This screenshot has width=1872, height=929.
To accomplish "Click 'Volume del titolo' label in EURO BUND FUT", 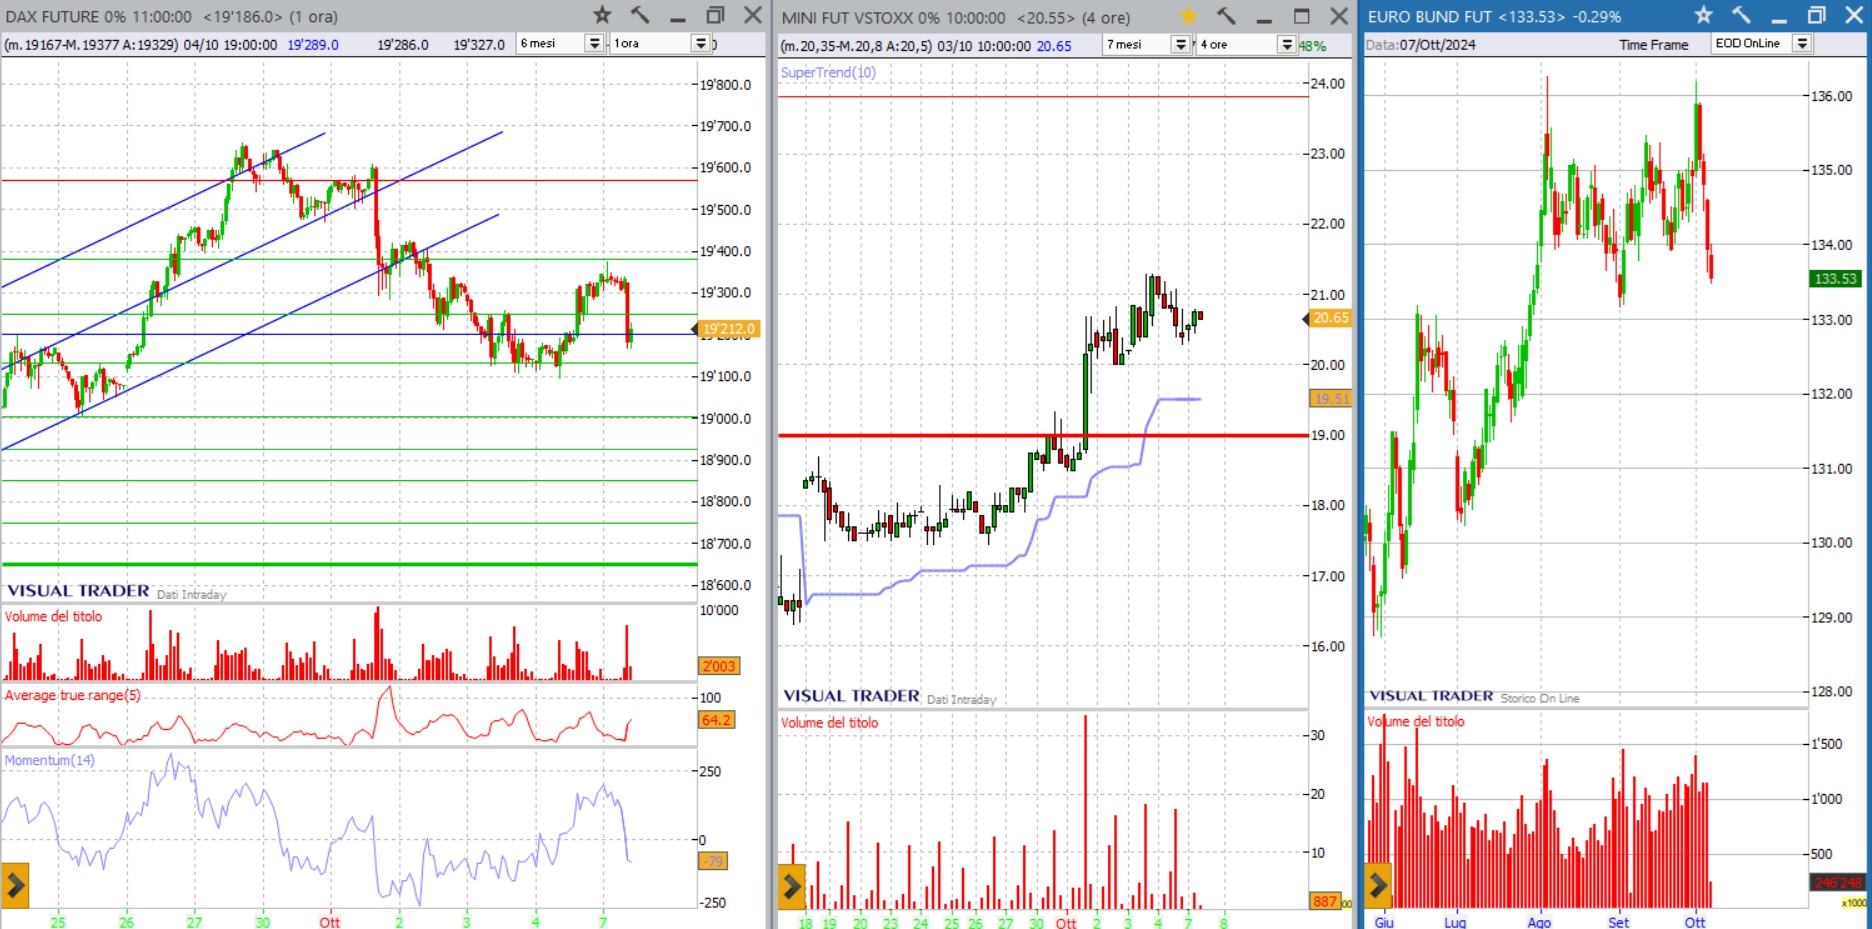I will pyautogui.click(x=1415, y=721).
